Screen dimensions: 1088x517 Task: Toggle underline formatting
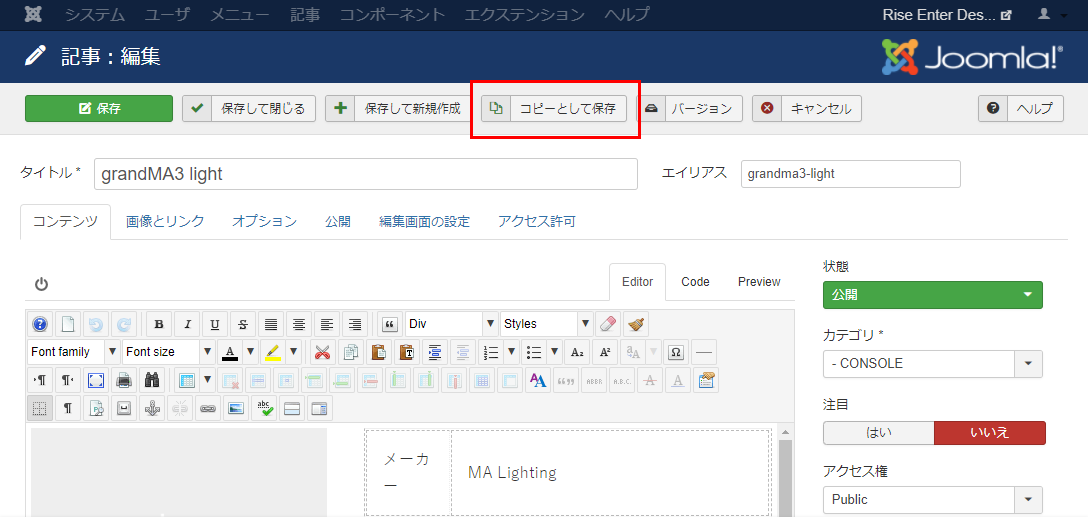pyautogui.click(x=215, y=324)
